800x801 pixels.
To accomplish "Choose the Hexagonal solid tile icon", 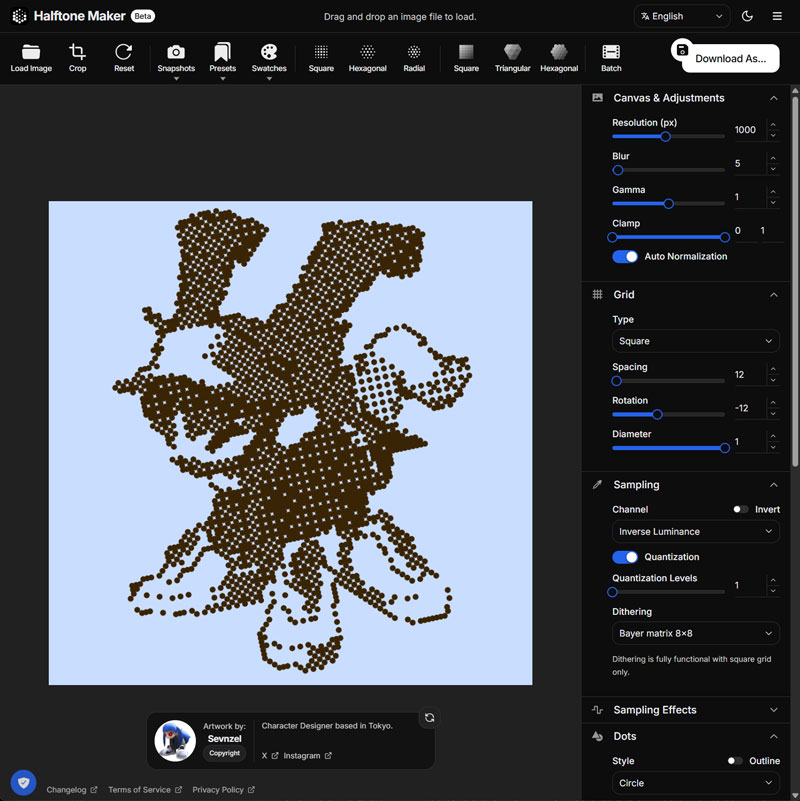I will [559, 52].
